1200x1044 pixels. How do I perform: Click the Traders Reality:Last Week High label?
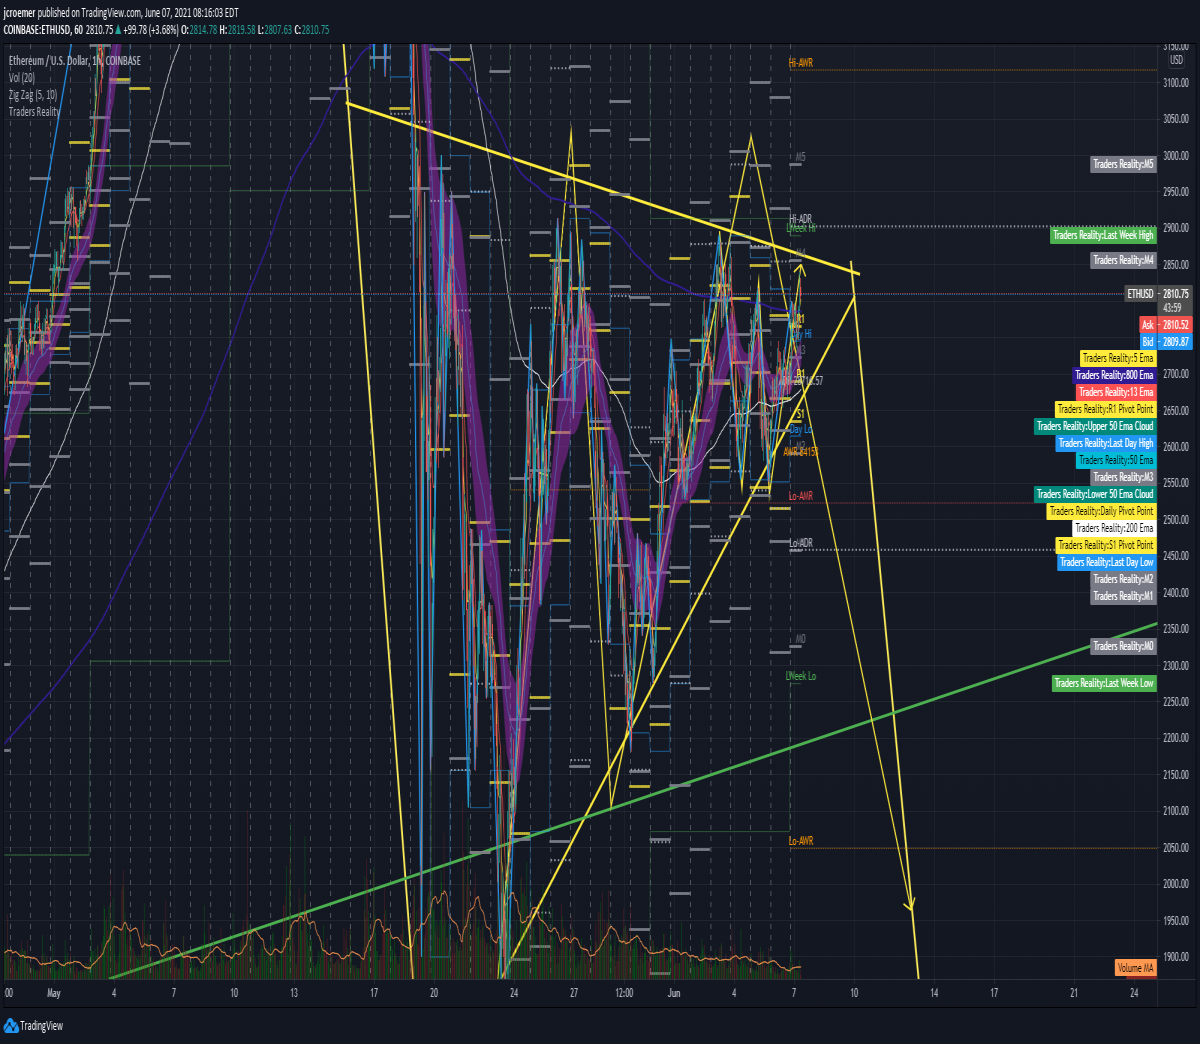coord(1103,235)
